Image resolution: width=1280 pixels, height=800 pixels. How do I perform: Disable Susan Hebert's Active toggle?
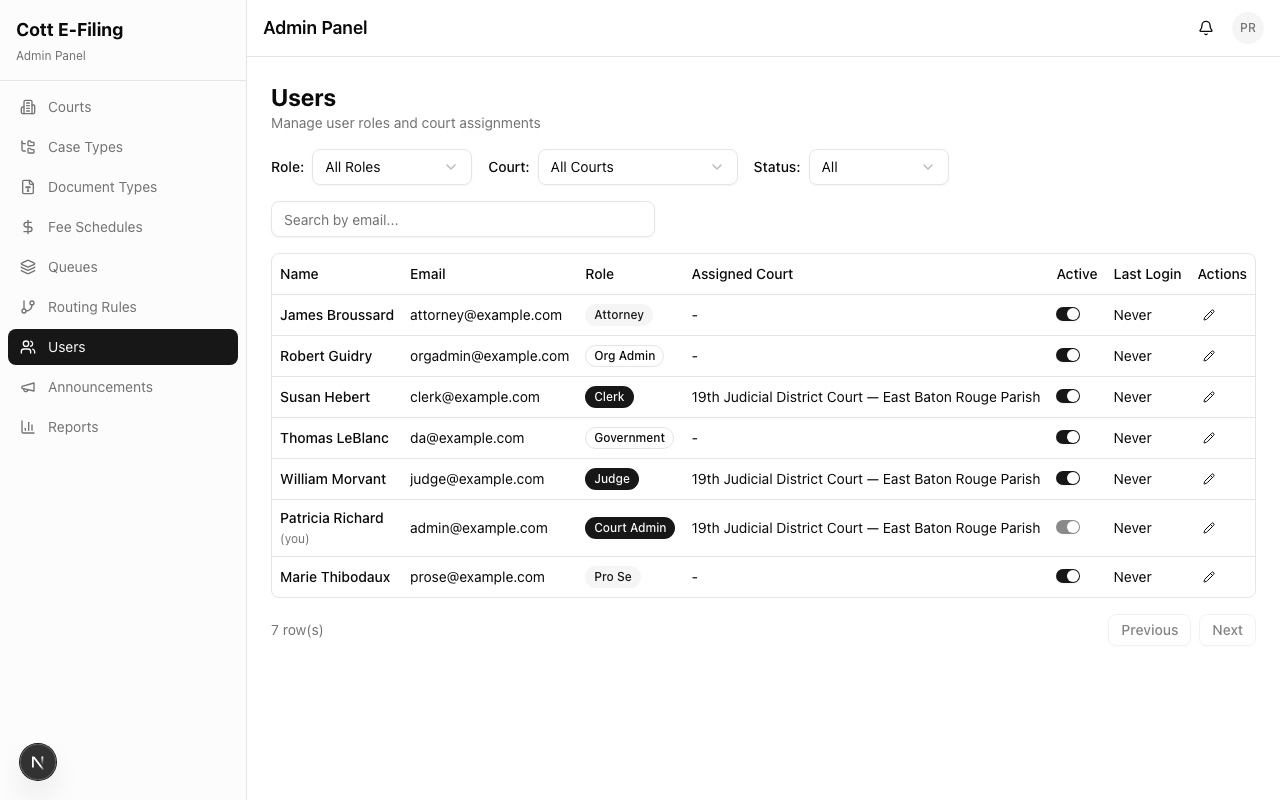[1068, 396]
